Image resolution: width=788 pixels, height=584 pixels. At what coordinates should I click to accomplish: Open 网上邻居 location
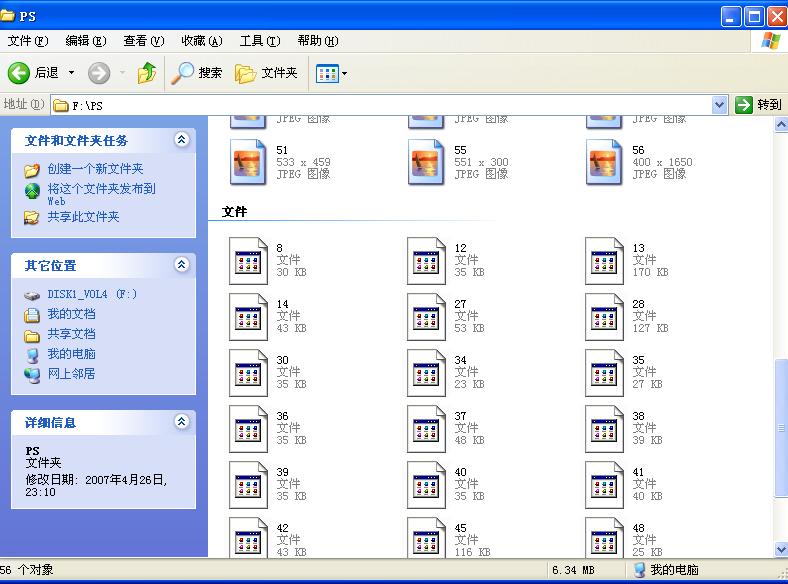point(71,374)
